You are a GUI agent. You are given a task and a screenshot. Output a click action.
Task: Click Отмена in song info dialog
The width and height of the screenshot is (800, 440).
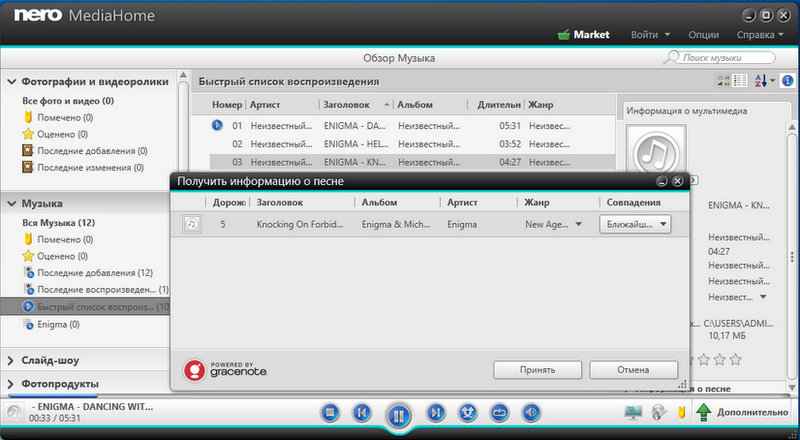[x=633, y=370]
